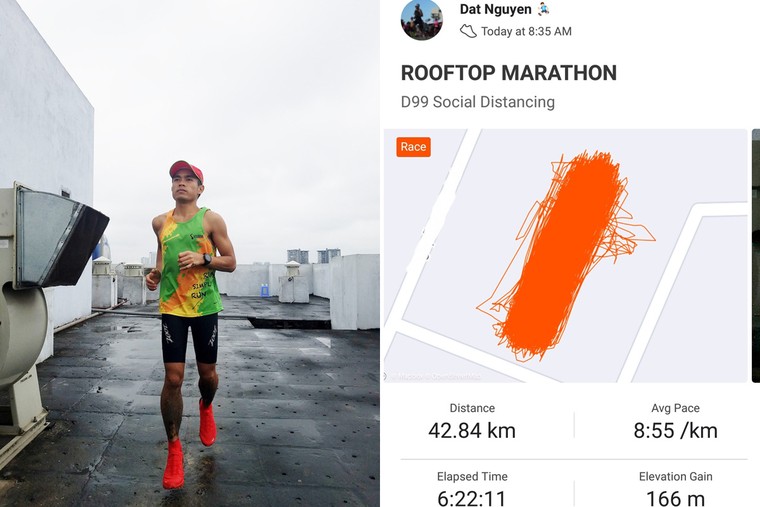Open the Dat Nguyen name link
760x507 pixels.
(495, 9)
